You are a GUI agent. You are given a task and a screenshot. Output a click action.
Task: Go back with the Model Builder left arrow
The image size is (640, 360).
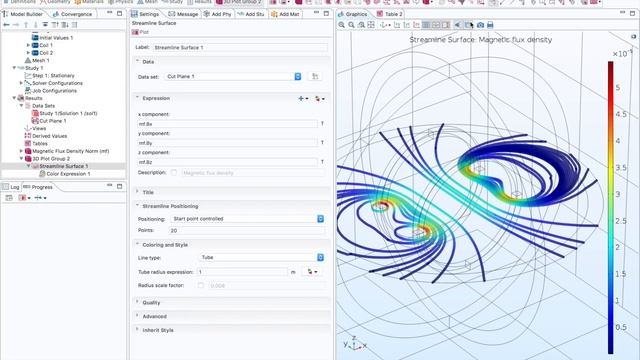tap(6, 25)
